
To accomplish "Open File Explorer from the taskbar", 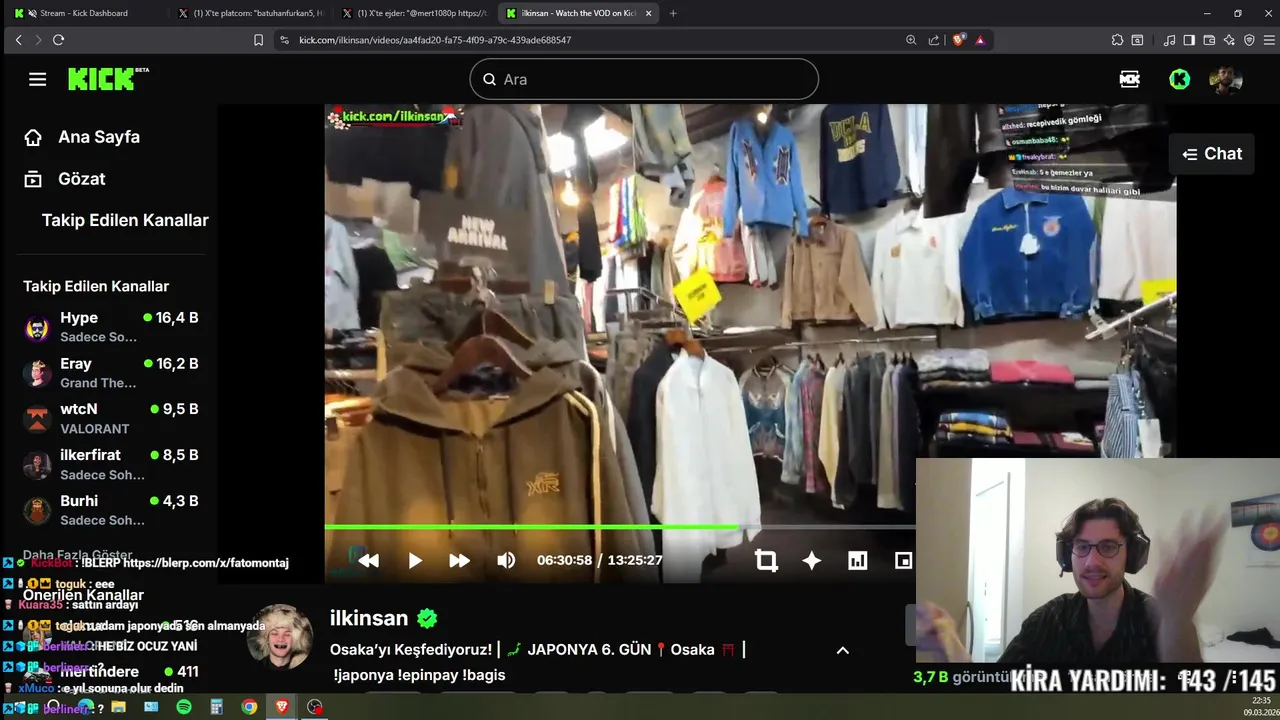I will pyautogui.click(x=118, y=707).
